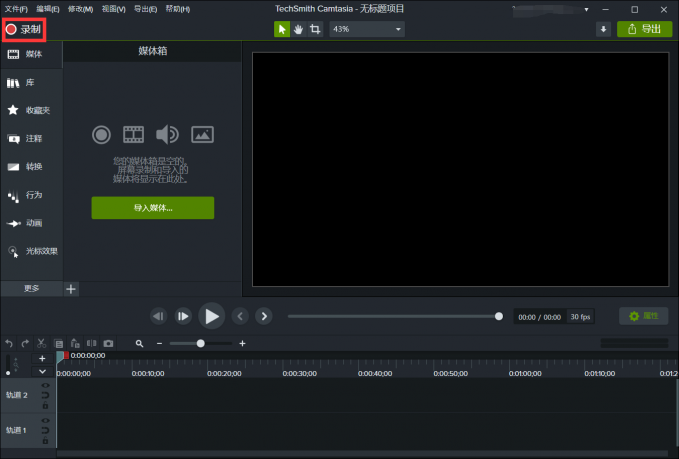Click the playback progress slider handle
679x459 pixels.
499,317
